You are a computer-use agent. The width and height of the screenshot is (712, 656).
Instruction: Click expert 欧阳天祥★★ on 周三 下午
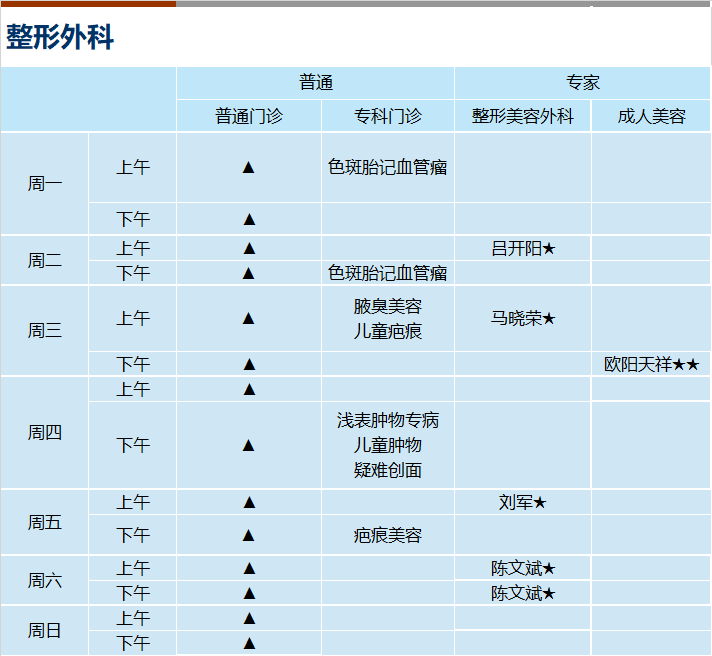pos(651,364)
